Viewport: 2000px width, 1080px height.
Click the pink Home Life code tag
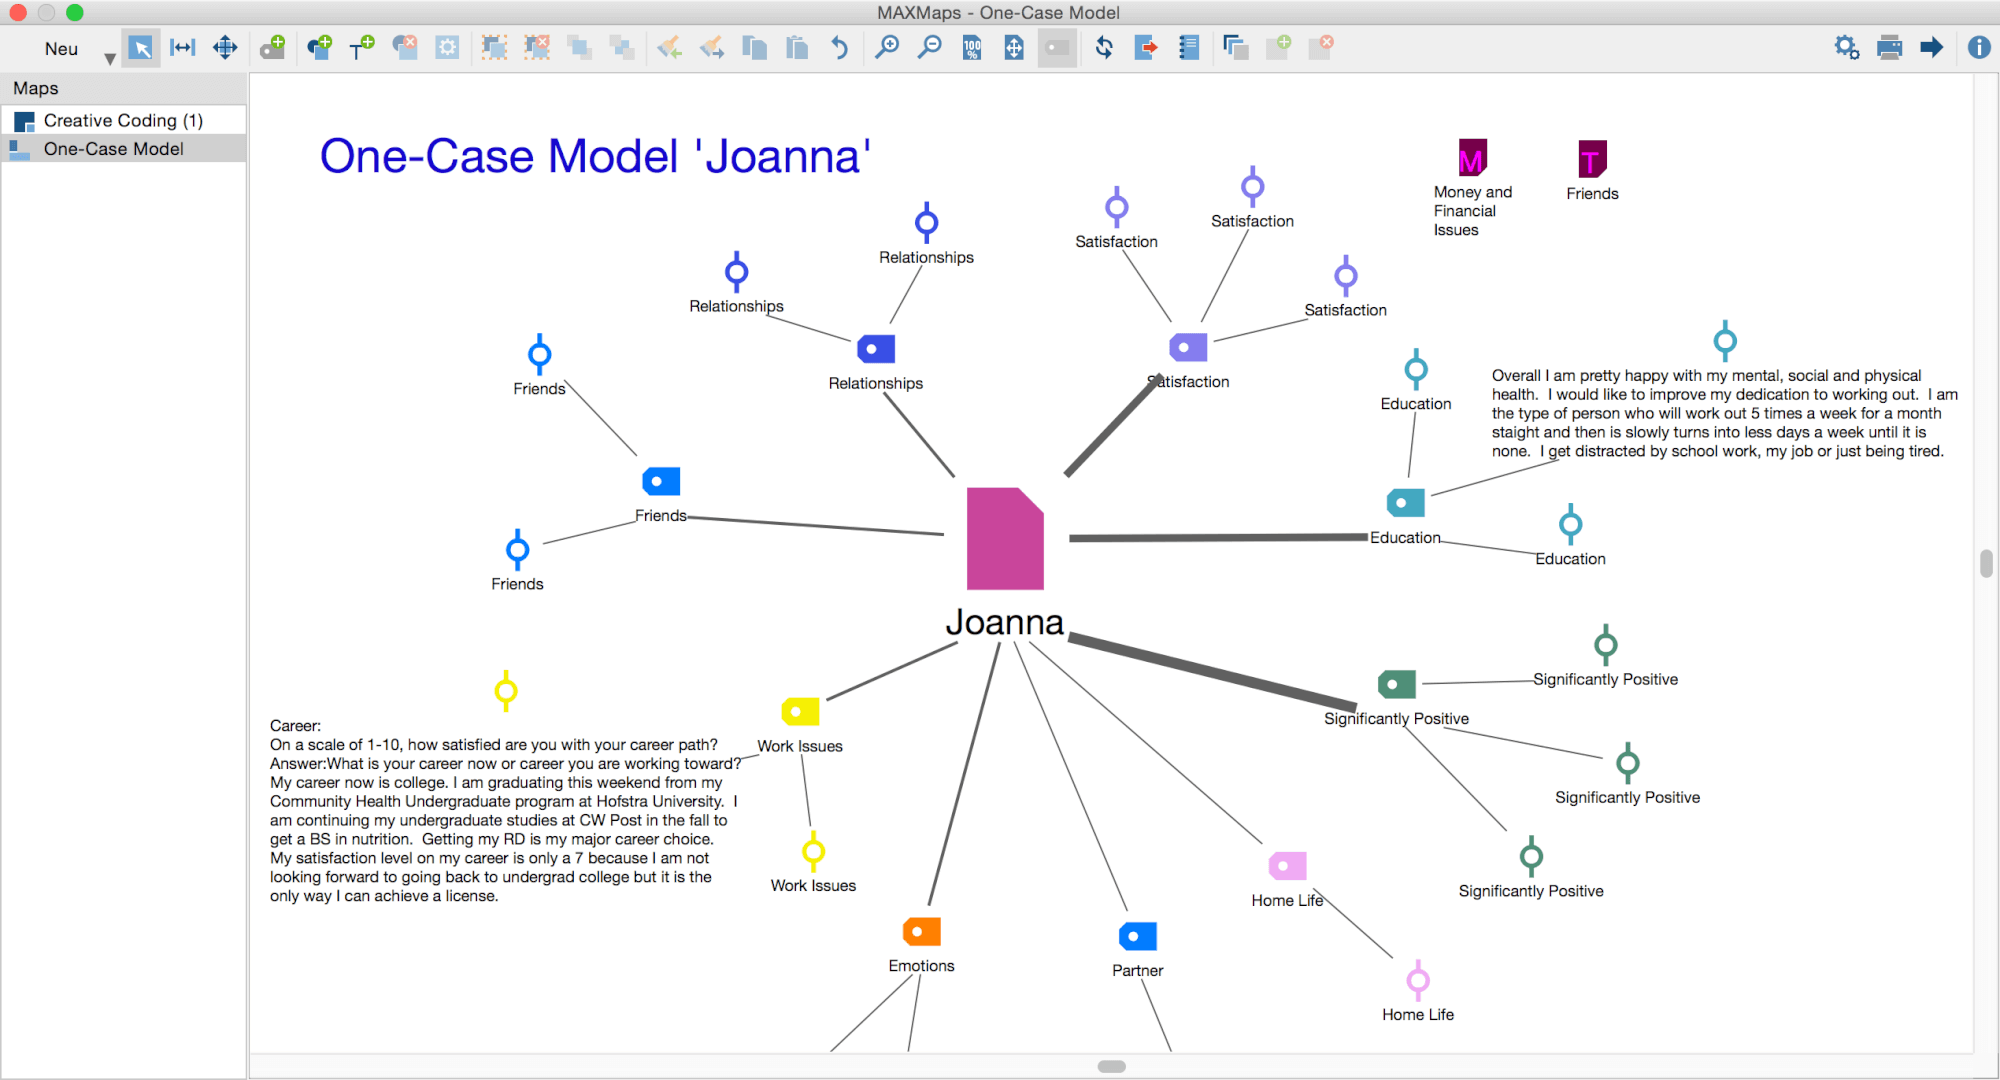click(1287, 865)
